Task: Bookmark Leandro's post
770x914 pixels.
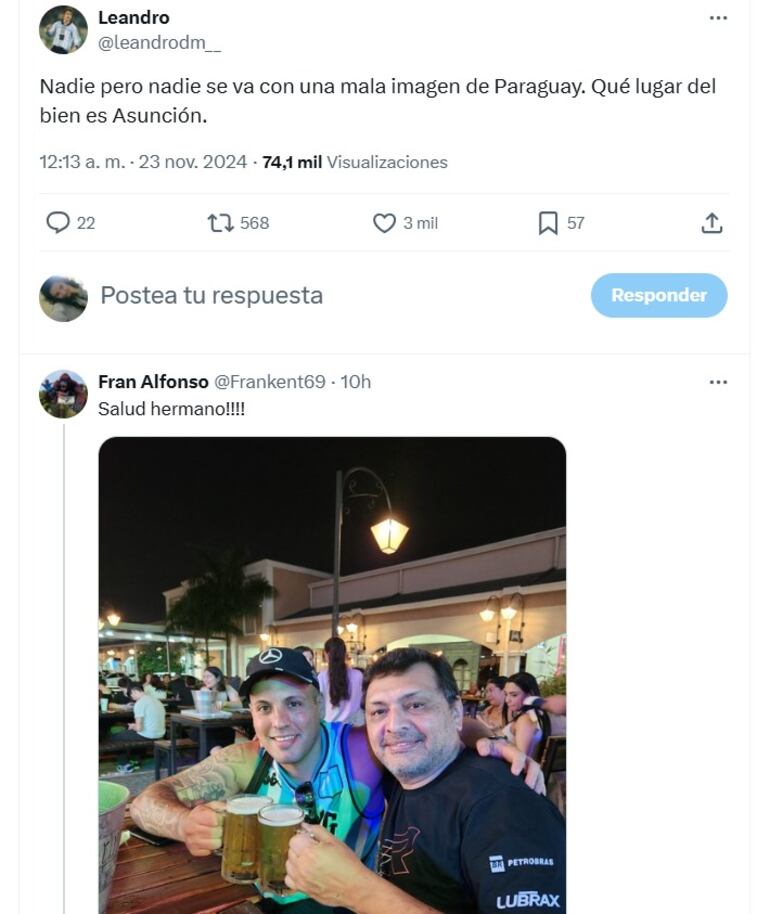Action: (x=548, y=223)
